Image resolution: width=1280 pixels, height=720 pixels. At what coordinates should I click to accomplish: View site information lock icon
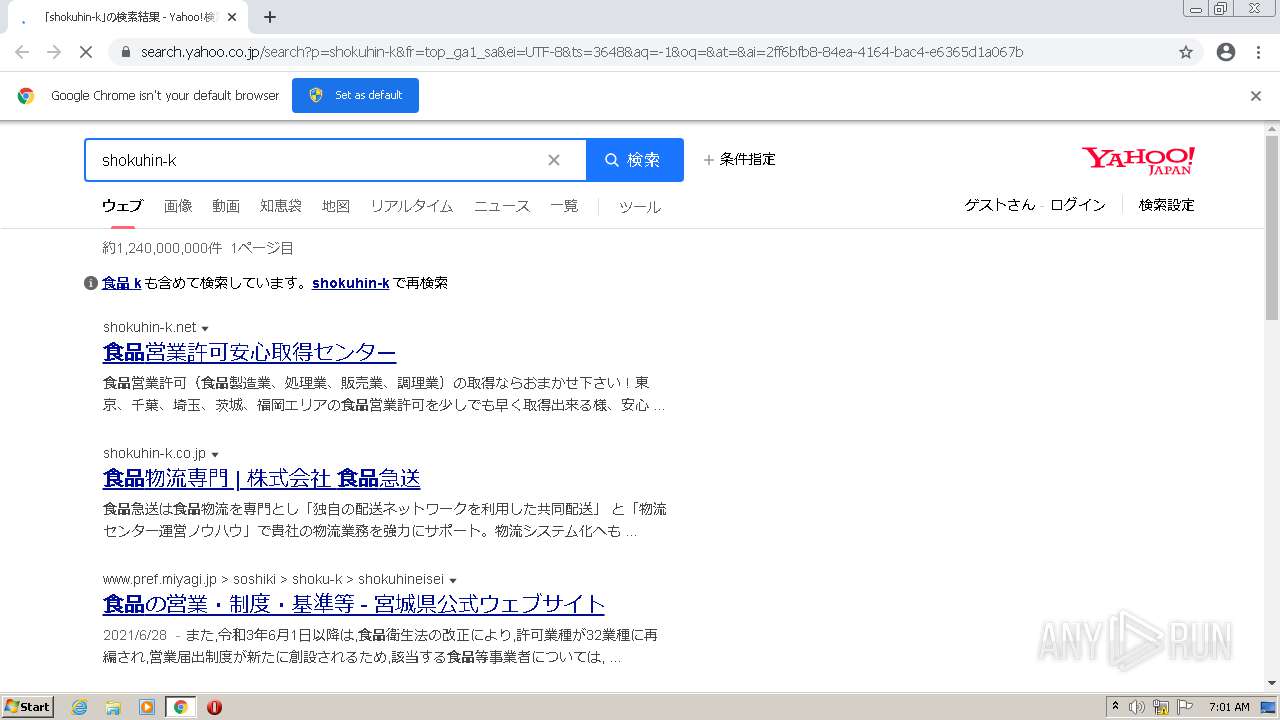(125, 52)
